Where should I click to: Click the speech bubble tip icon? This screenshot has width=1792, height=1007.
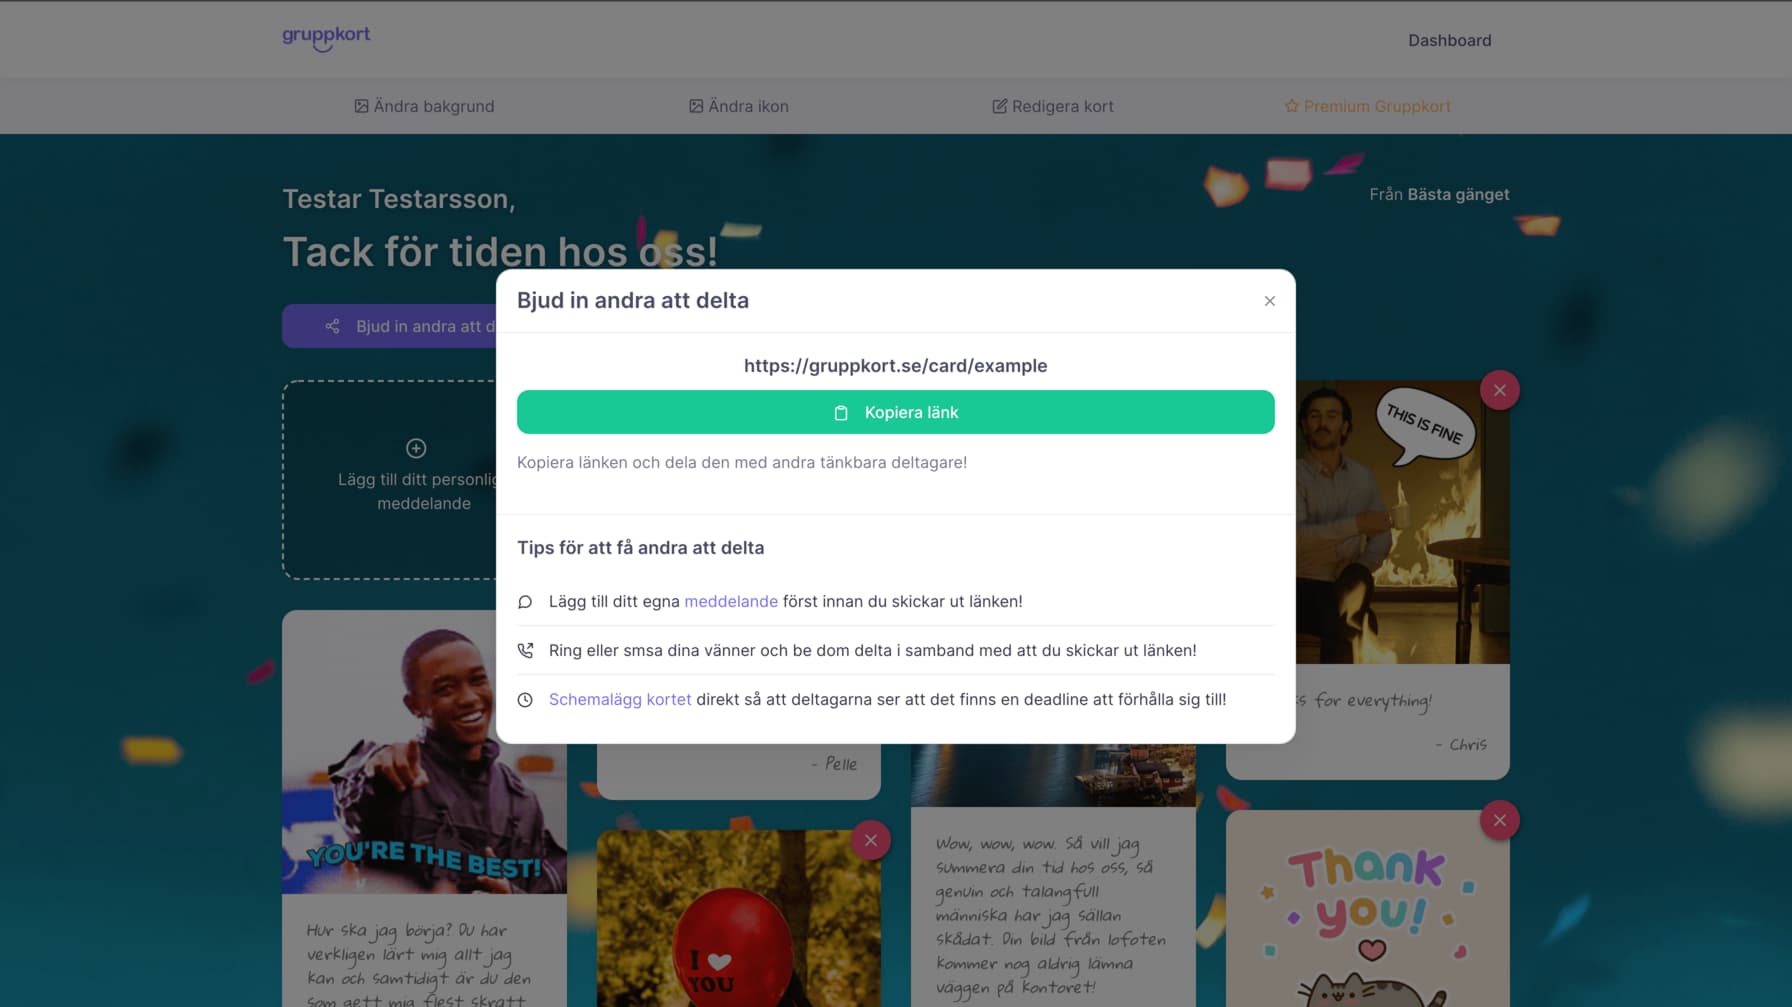525,602
